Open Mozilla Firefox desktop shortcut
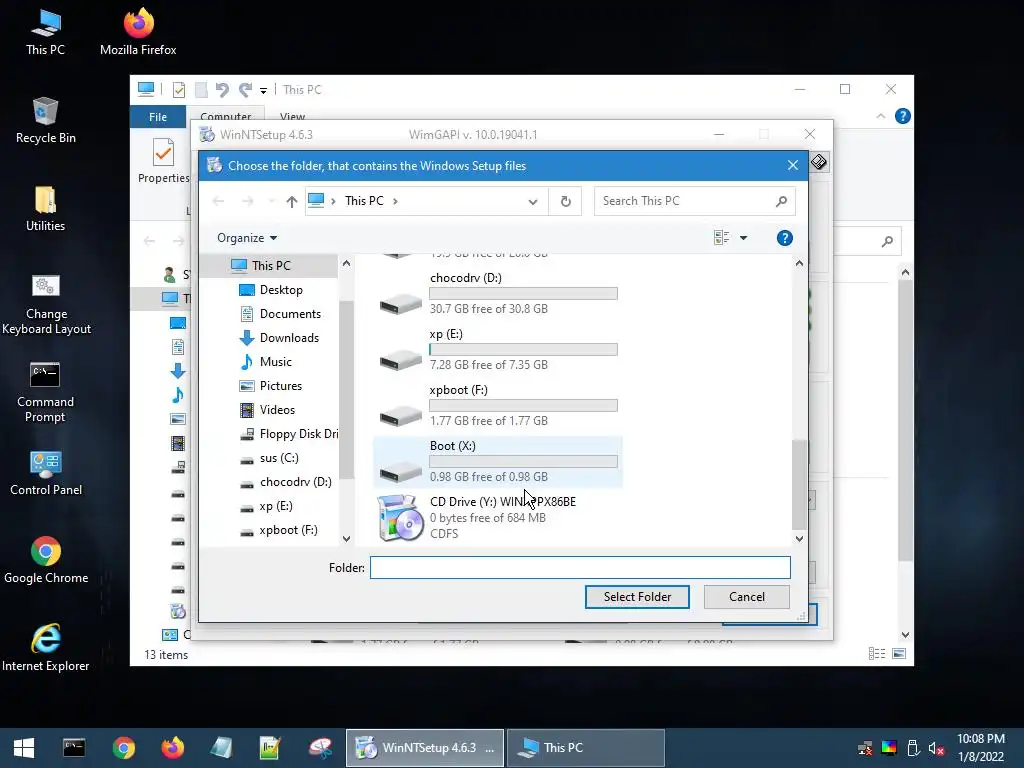 pyautogui.click(x=138, y=33)
